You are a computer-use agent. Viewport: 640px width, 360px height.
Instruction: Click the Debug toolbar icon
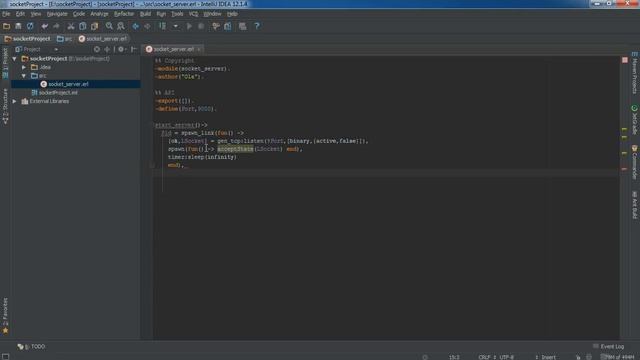[x=201, y=26]
